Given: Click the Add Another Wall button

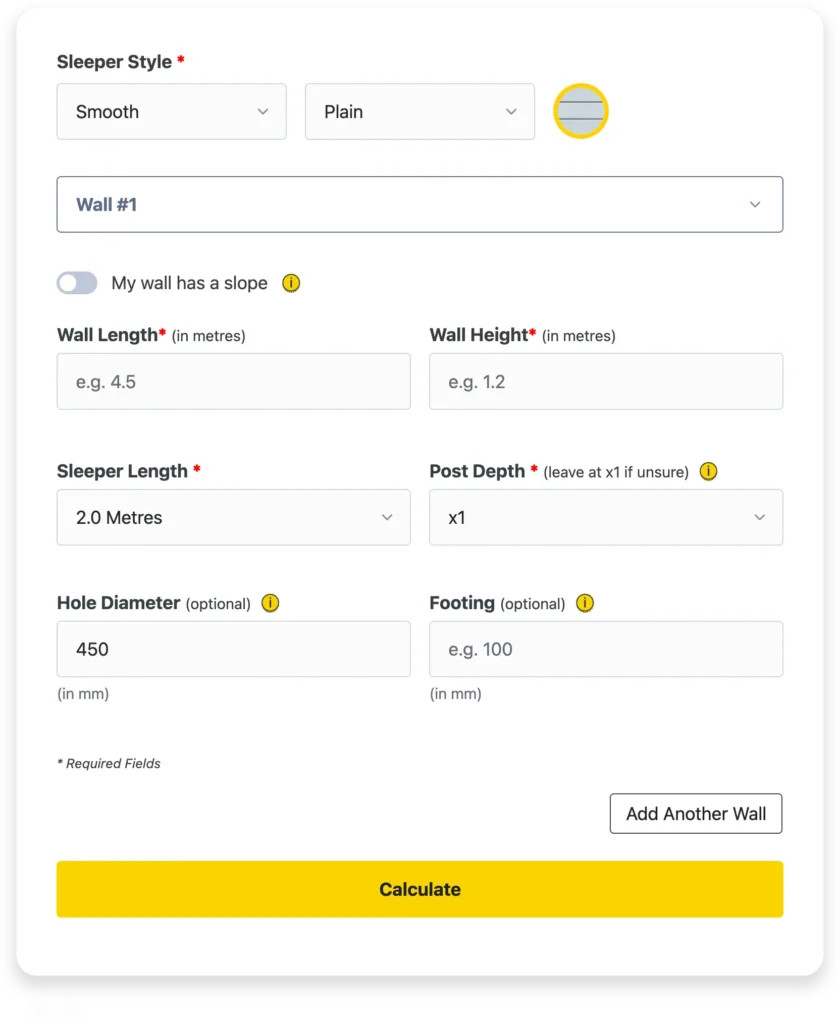Looking at the screenshot, I should click(696, 814).
